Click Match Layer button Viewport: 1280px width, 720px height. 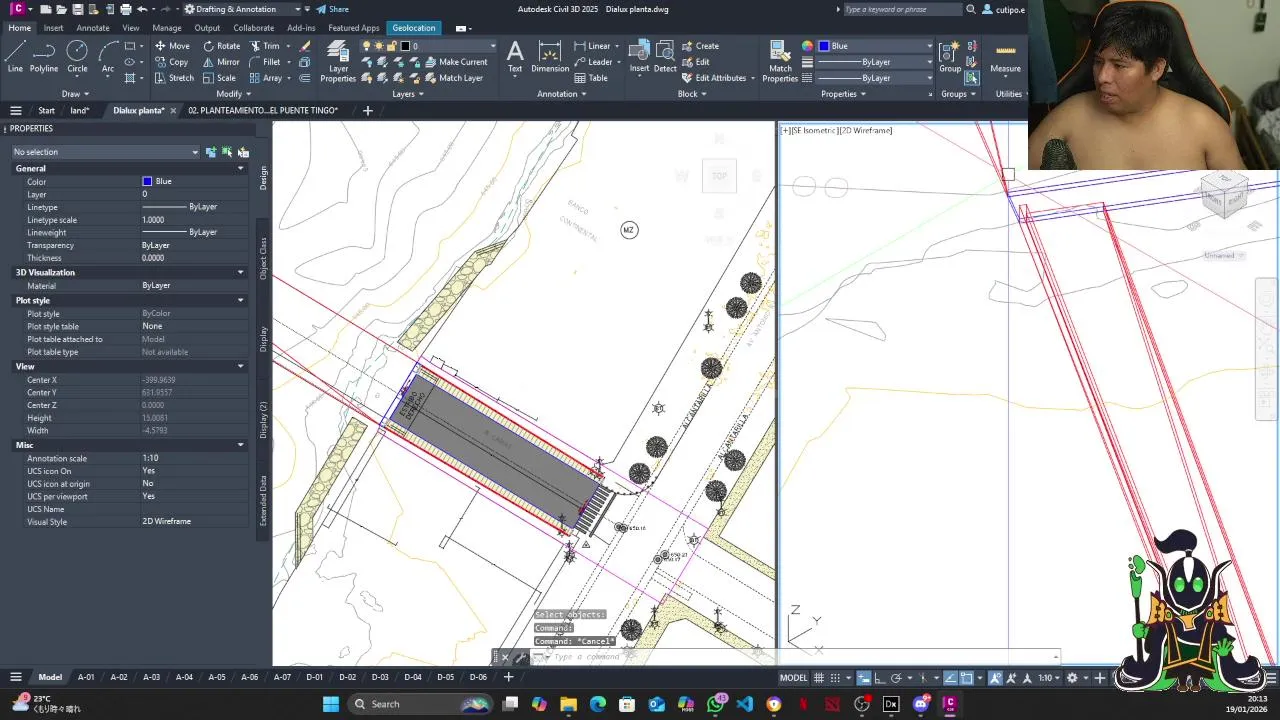point(453,78)
